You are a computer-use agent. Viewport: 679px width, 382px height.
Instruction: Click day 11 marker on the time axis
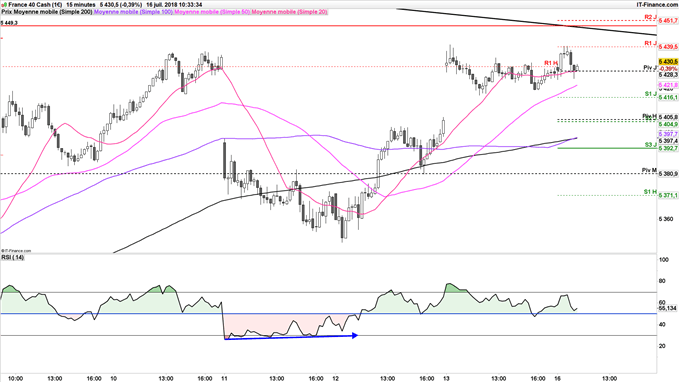coord(223,378)
